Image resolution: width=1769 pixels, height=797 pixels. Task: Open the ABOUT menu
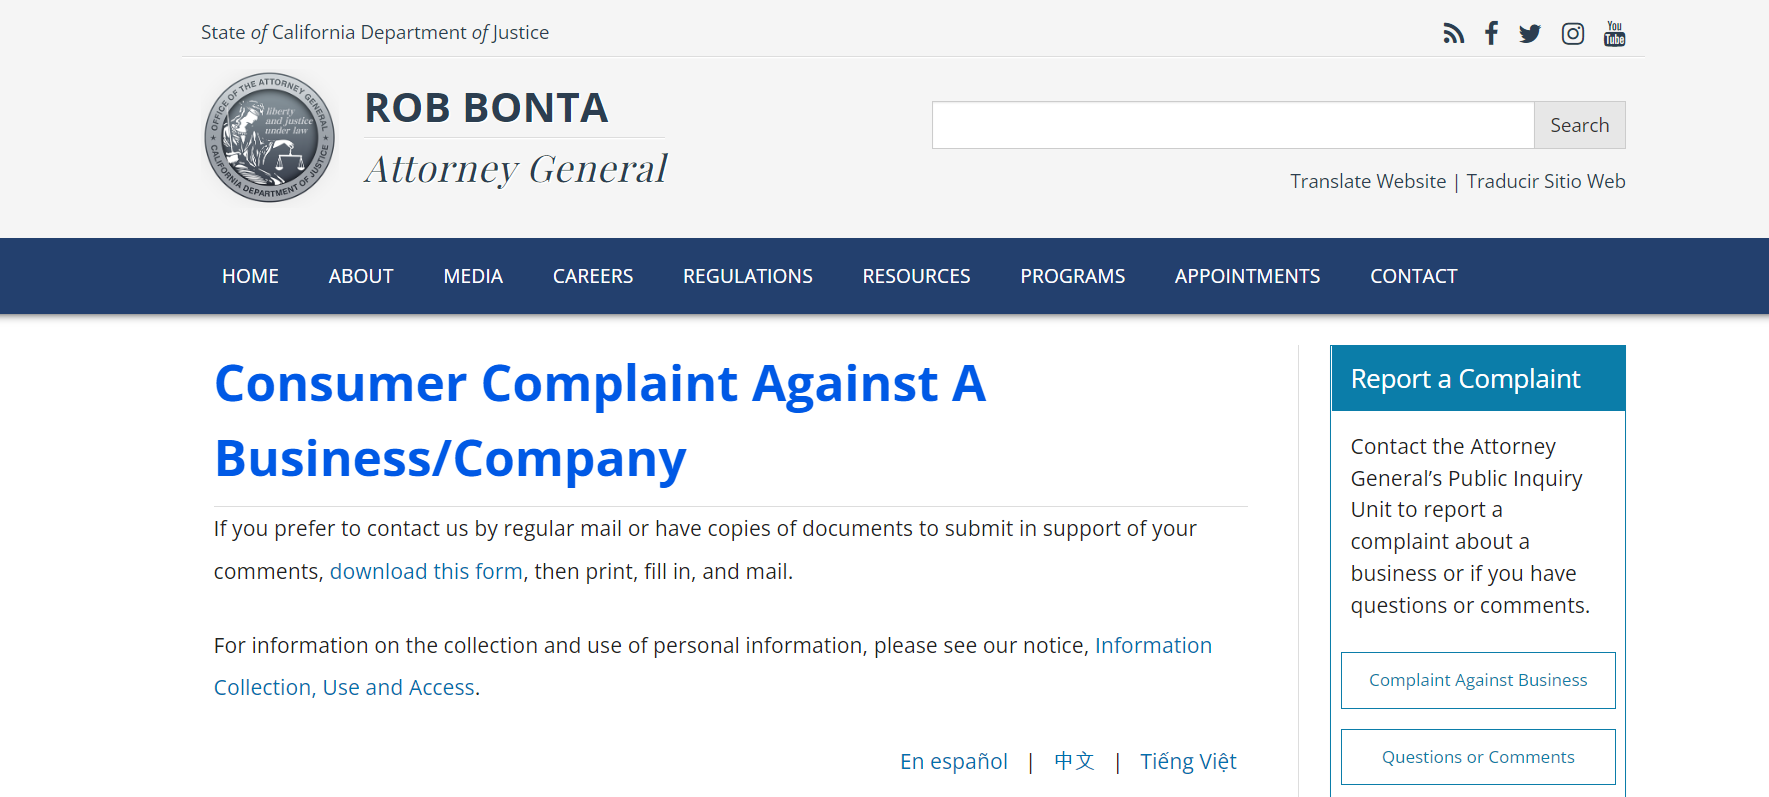point(361,276)
